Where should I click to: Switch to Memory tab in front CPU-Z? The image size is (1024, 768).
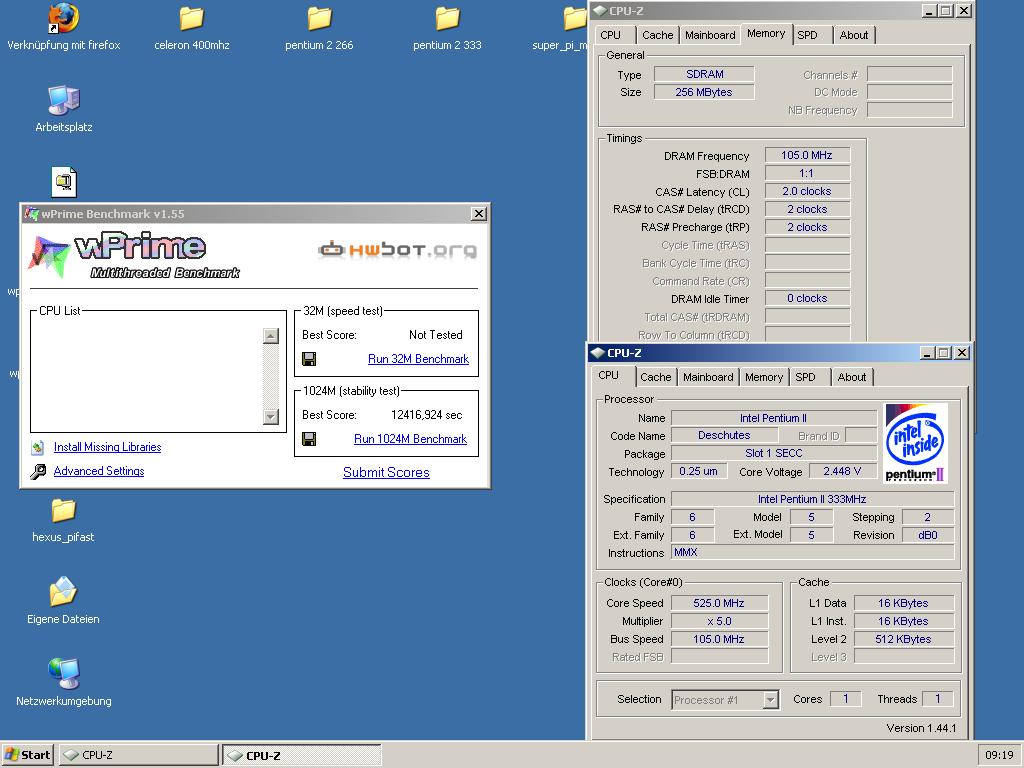pyautogui.click(x=763, y=377)
